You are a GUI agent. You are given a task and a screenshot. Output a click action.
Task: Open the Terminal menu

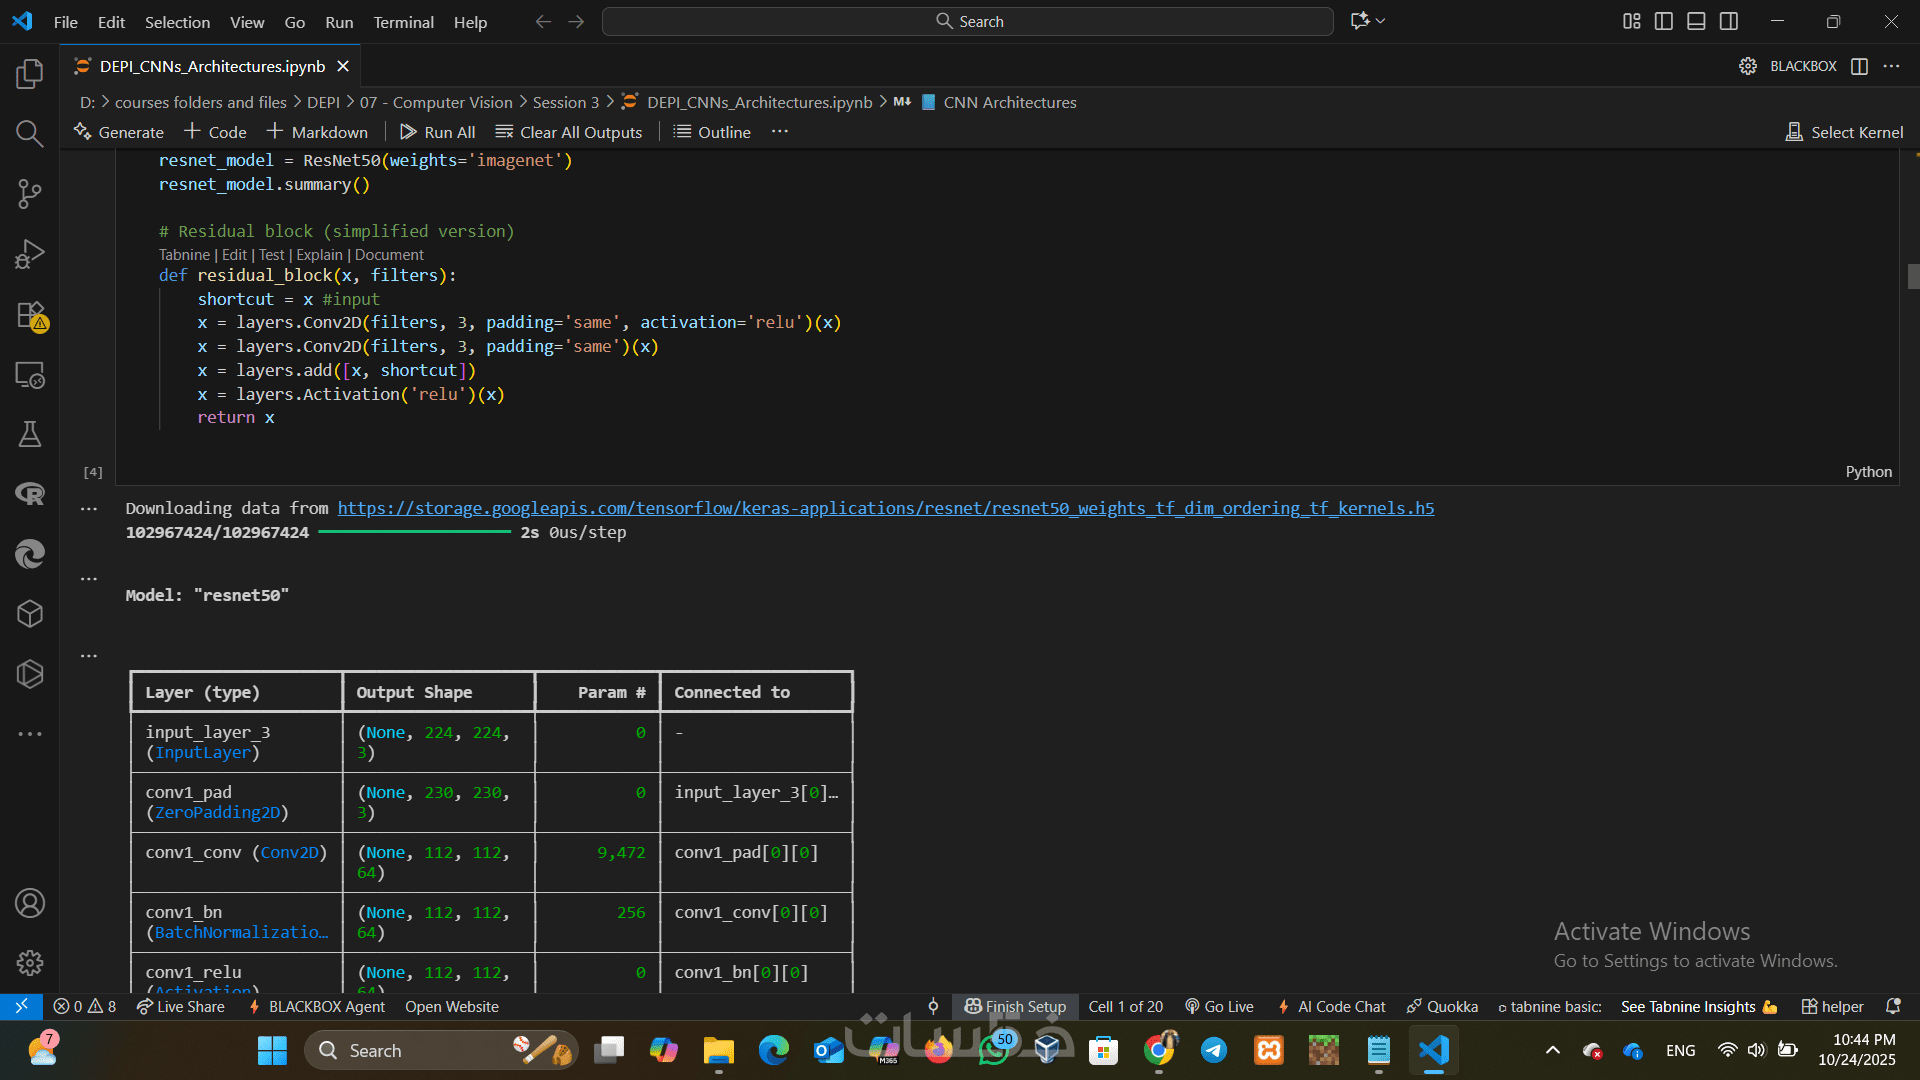403,22
